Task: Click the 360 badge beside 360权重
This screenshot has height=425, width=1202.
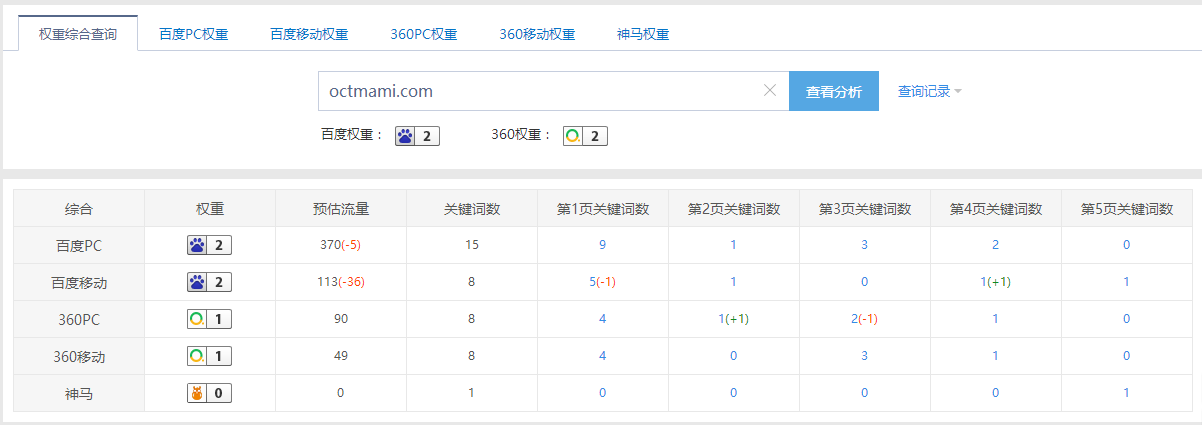Action: 585,136
